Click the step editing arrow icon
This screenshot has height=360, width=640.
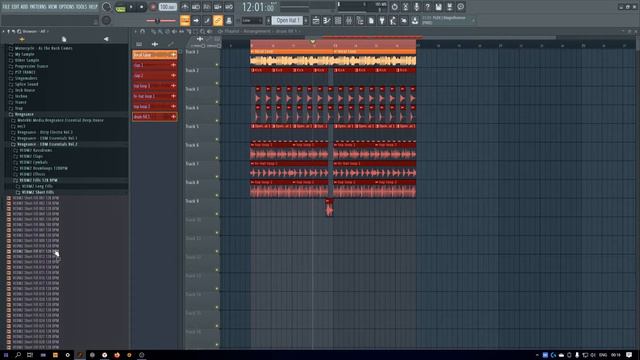pyautogui.click(x=196, y=20)
